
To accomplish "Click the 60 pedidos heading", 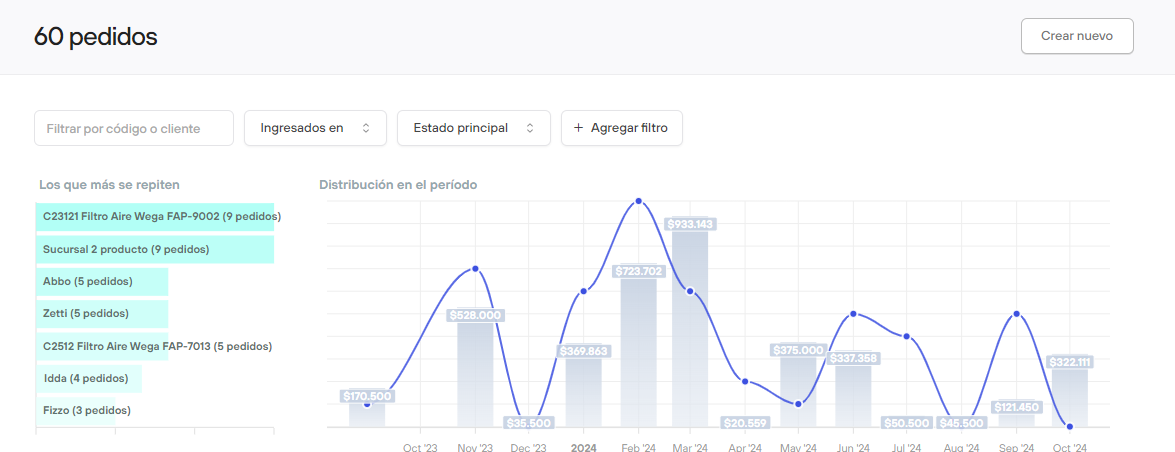I will coord(96,36).
